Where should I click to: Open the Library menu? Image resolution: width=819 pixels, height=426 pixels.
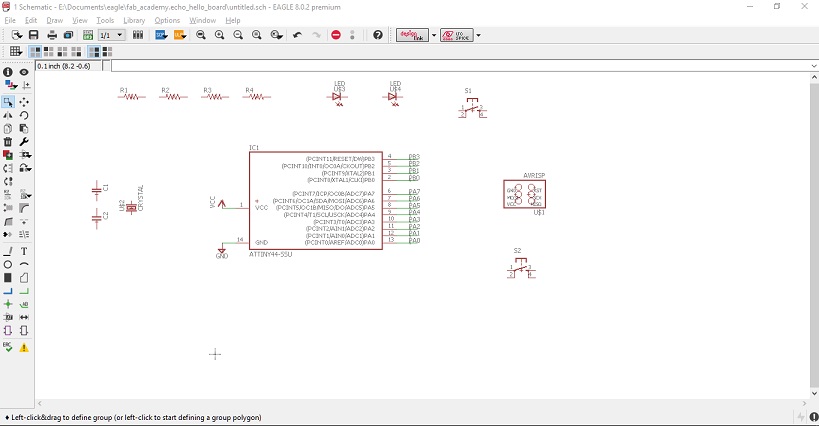pyautogui.click(x=134, y=20)
